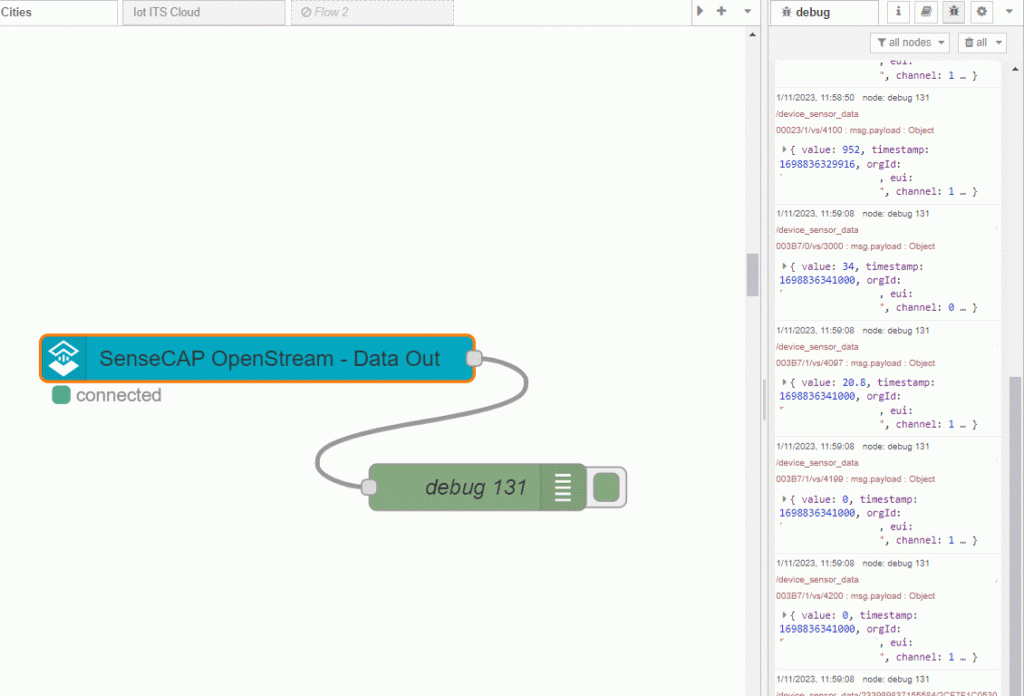Expand the value 952 payload object
Screen dimensions: 1024x696
coord(785,149)
